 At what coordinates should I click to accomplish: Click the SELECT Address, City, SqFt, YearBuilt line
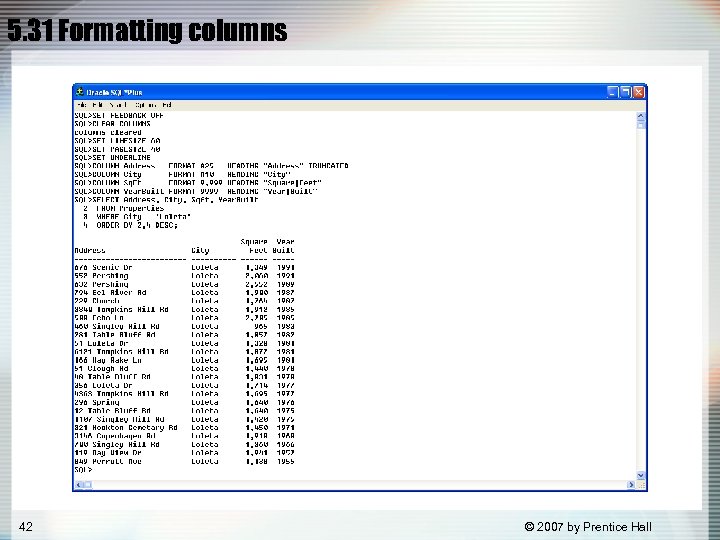166,200
